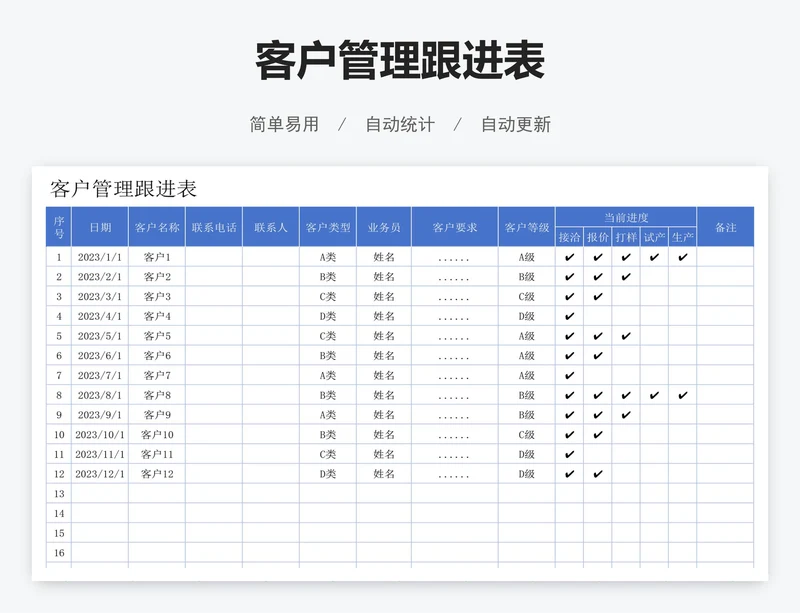Click date cell 2023/6/1
This screenshot has width=800, height=613.
[x=100, y=356]
